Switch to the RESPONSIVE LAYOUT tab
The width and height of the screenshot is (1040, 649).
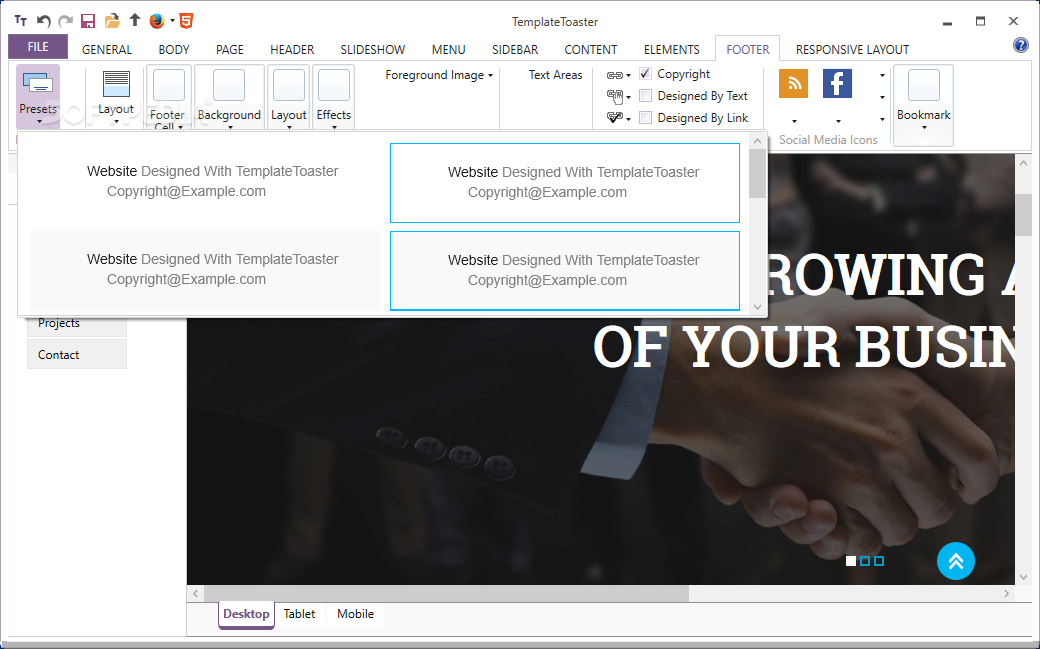pos(852,50)
